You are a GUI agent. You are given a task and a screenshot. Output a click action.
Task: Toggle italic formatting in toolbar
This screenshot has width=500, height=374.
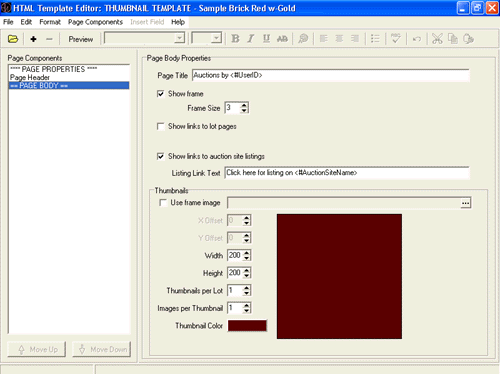251,39
